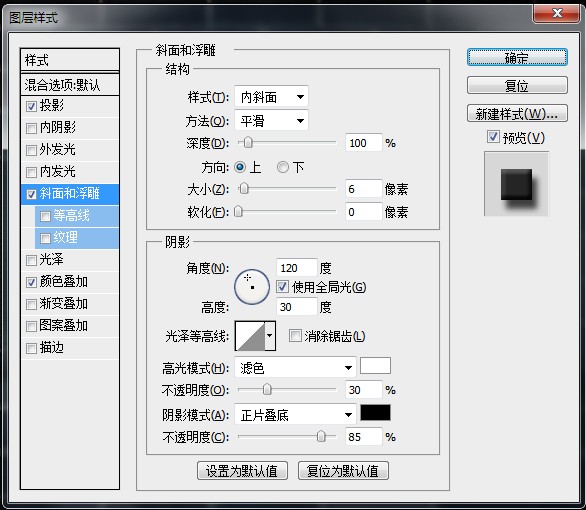586x510 pixels.
Task: Select the 投影 drop shadow entry label
Action: 52,105
